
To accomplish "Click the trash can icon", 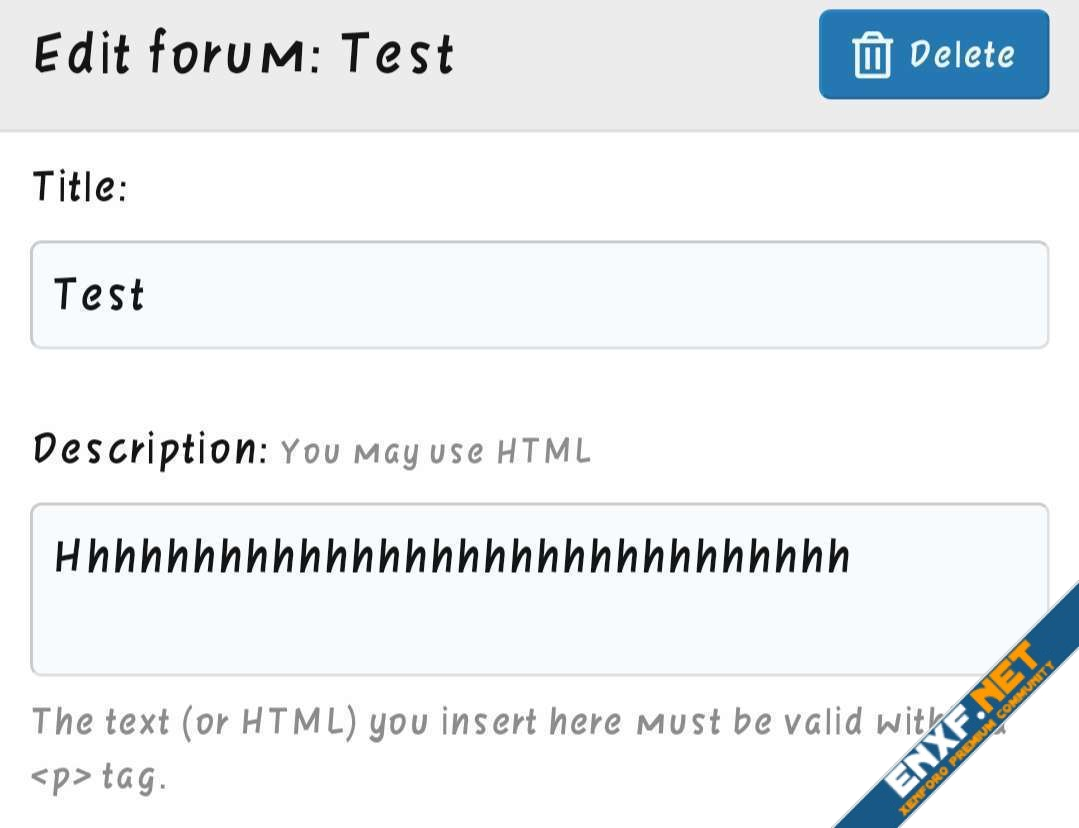I will coord(872,54).
